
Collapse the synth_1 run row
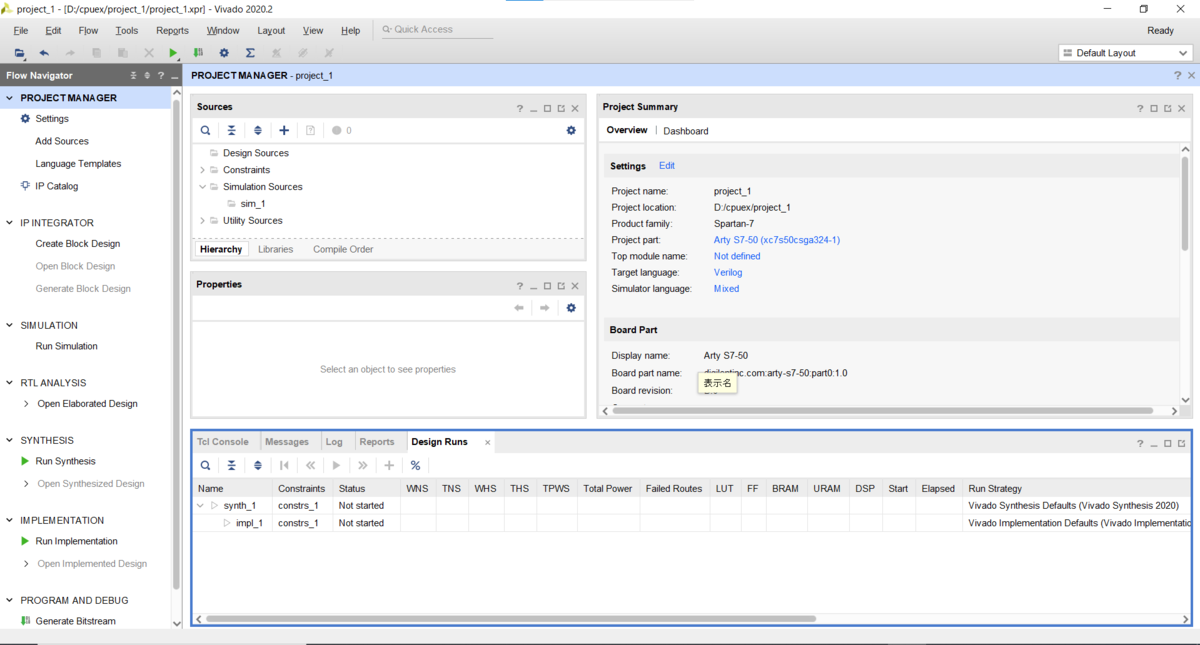pyautogui.click(x=201, y=506)
